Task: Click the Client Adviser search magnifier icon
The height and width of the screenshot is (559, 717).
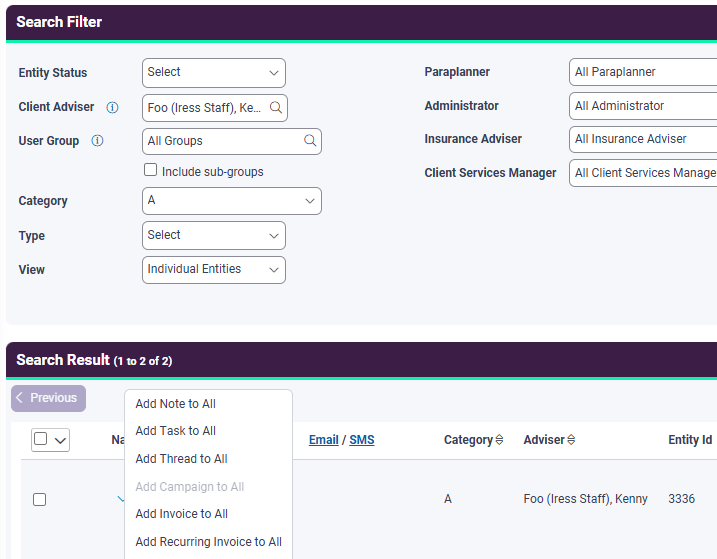Action: coord(276,107)
